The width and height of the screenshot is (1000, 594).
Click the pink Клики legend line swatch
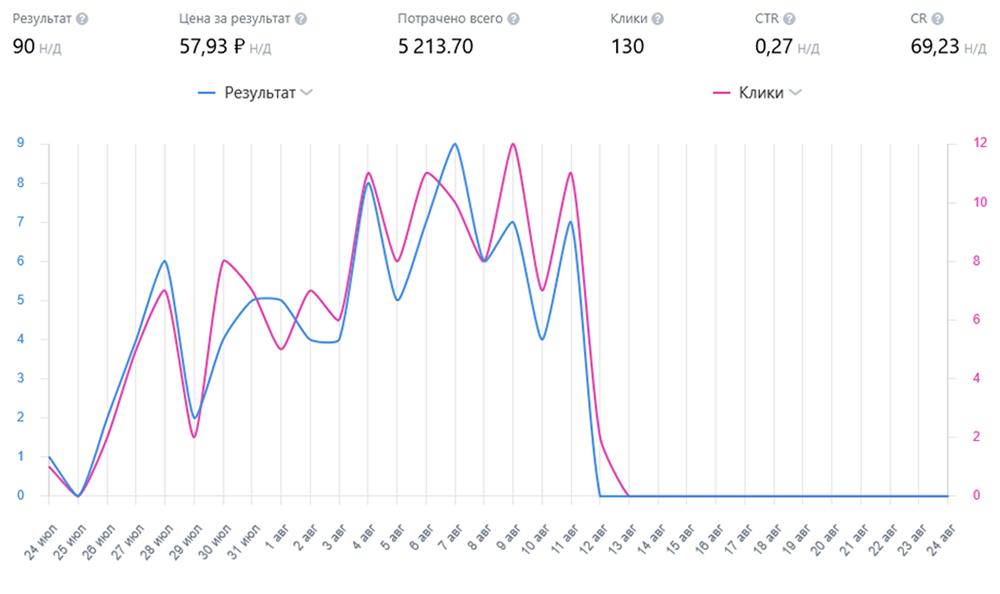[721, 93]
